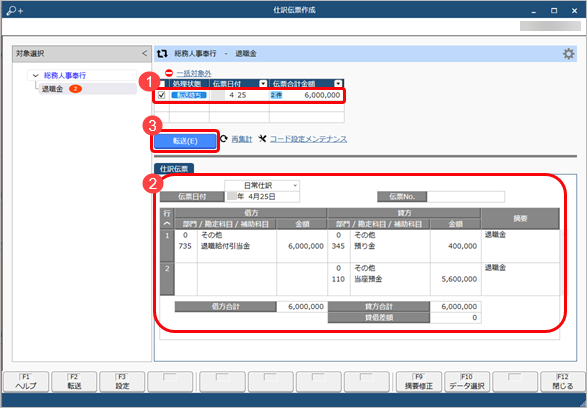The height and width of the screenshot is (408, 587).
Task: Click the F10 データ選択 function button
Action: pyautogui.click(x=467, y=381)
